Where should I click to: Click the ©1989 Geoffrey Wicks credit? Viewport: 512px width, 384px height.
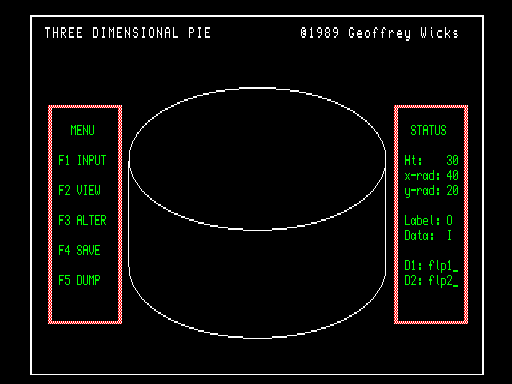379,33
